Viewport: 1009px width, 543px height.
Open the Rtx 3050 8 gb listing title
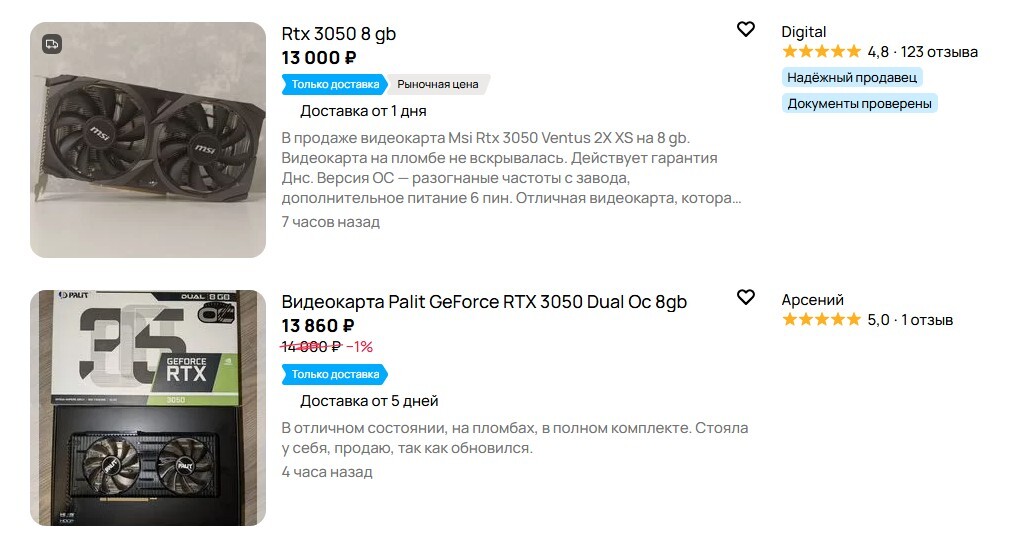(338, 34)
